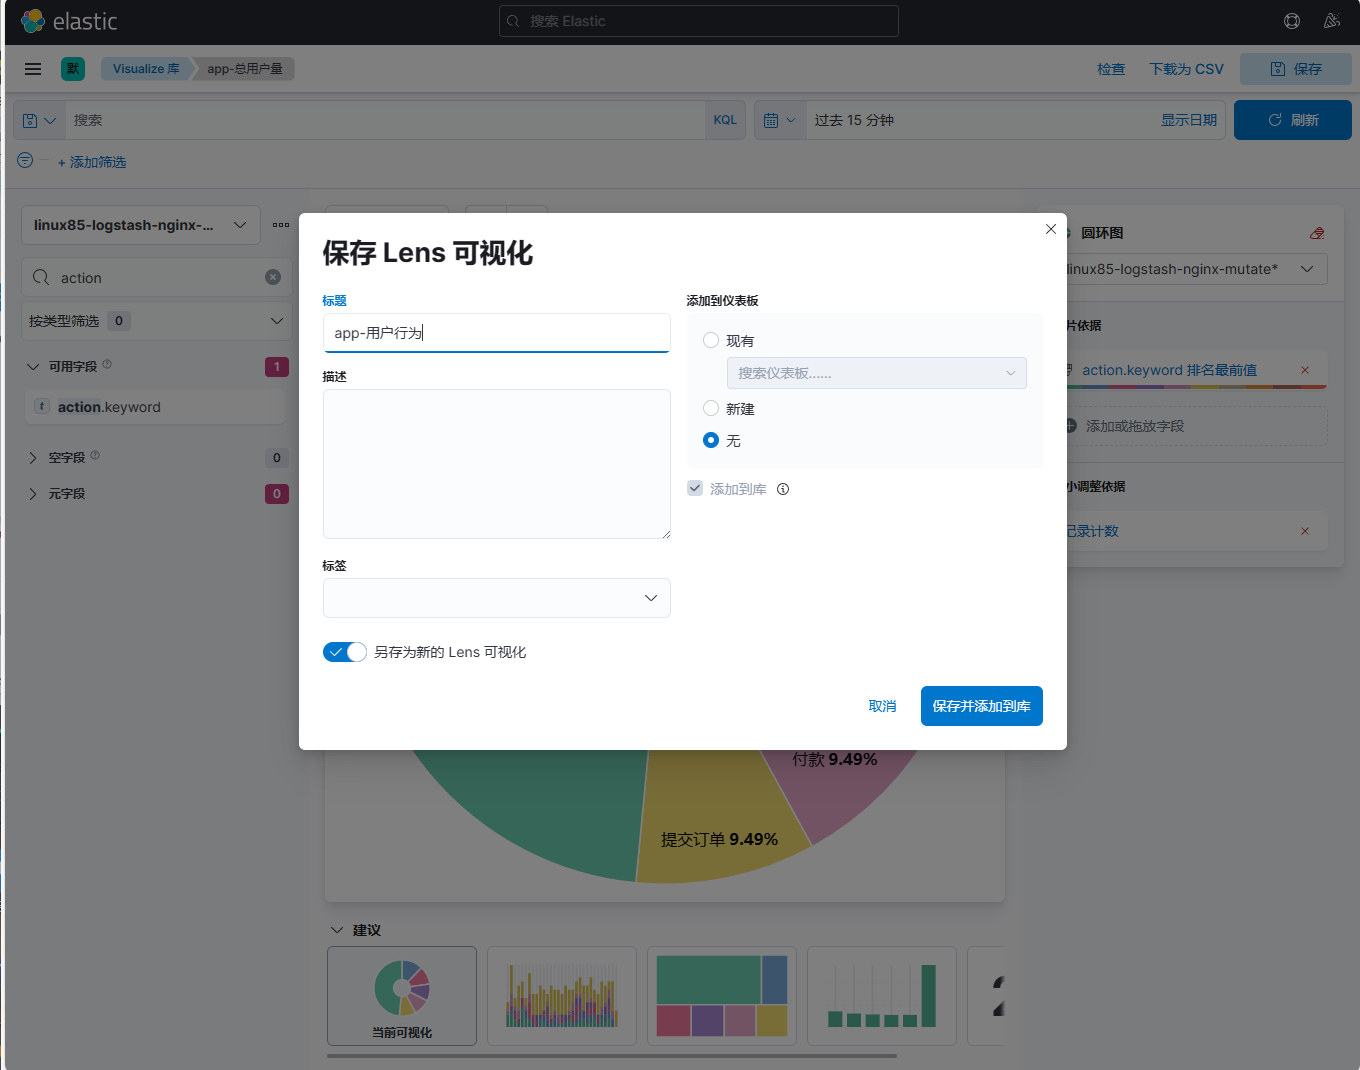Select the 现有 dashboard radio option
This screenshot has height=1070, width=1360.
pos(711,340)
